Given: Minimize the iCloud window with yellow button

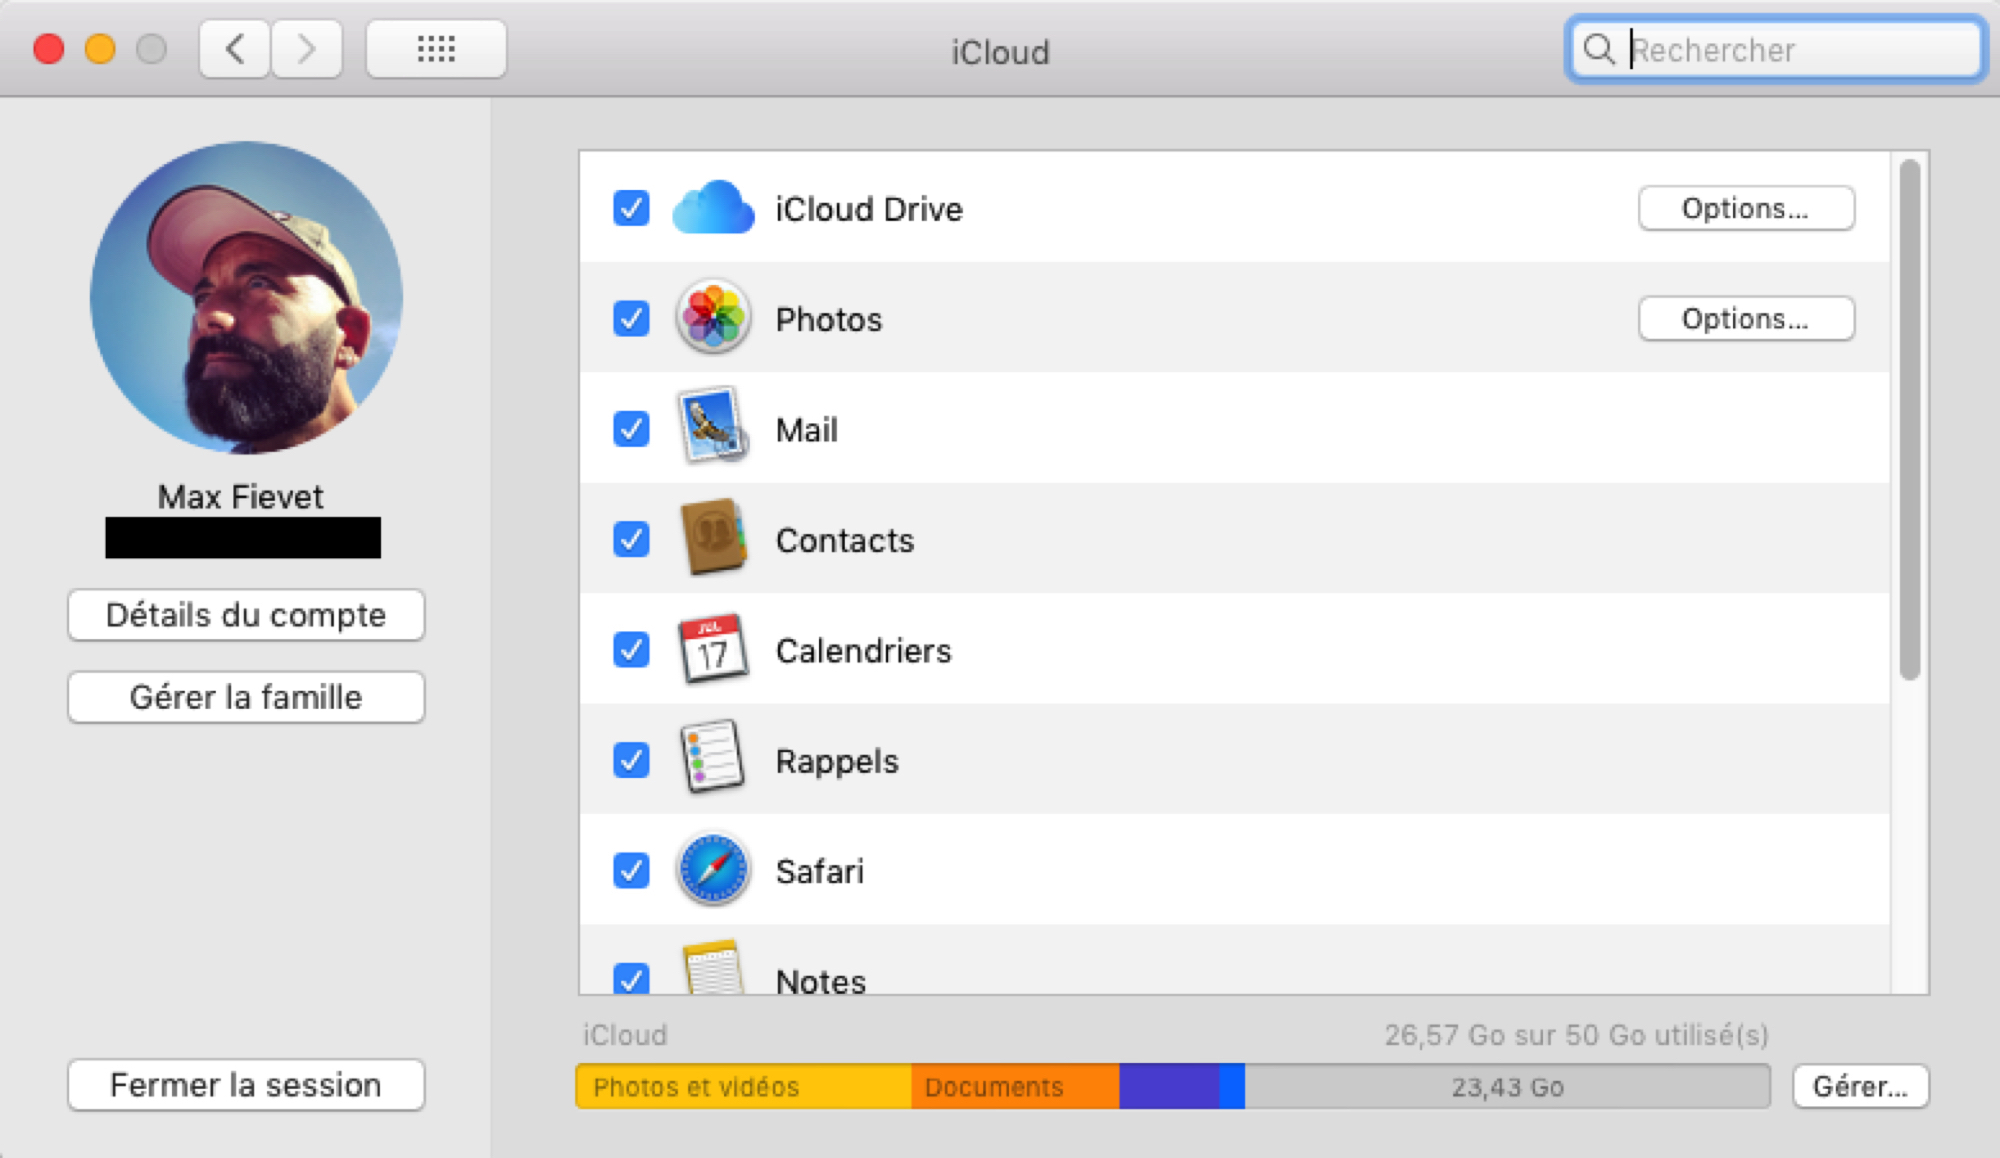Looking at the screenshot, I should [100, 49].
